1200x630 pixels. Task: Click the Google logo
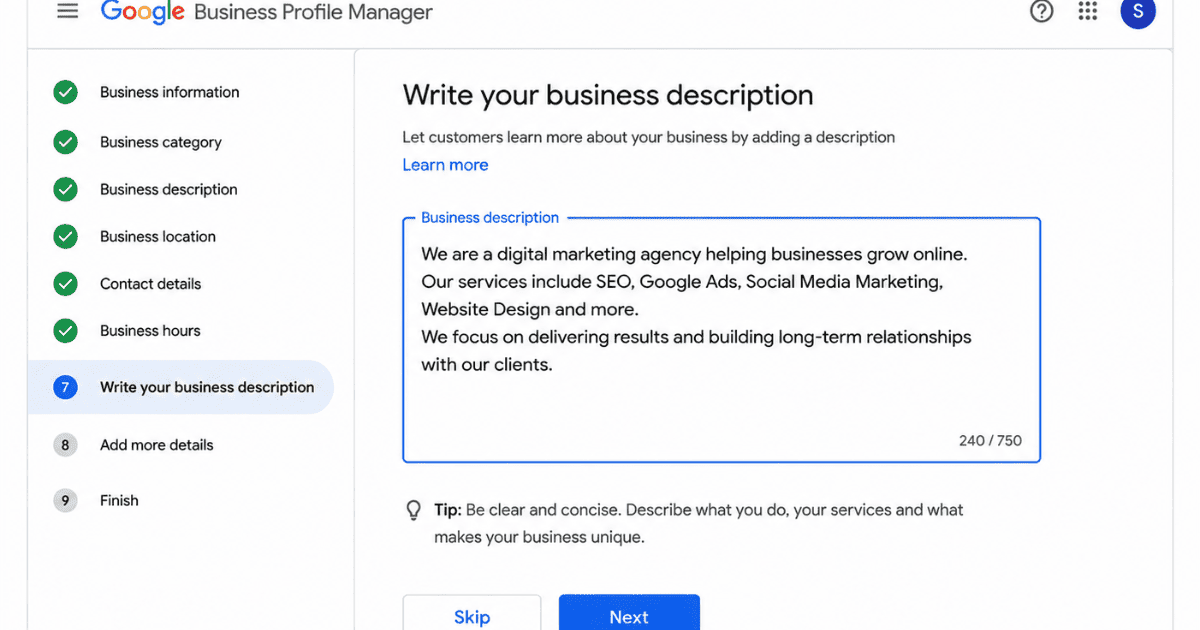tap(143, 12)
